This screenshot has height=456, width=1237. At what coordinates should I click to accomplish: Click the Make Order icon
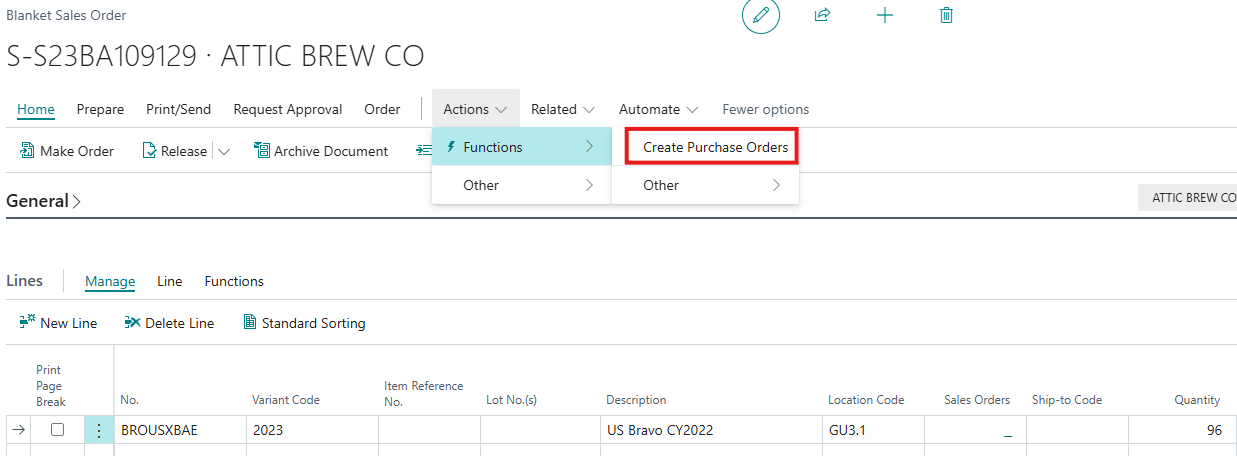pyautogui.click(x=27, y=151)
